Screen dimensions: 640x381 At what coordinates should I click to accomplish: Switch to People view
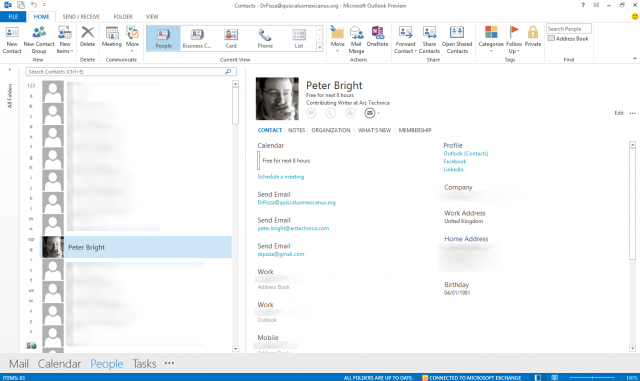163,38
